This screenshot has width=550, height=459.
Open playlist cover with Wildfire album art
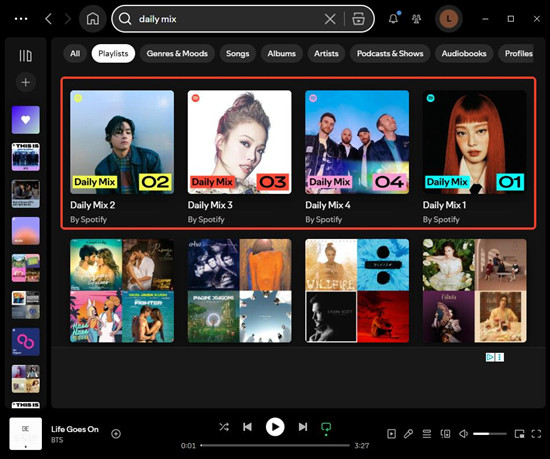(x=357, y=291)
